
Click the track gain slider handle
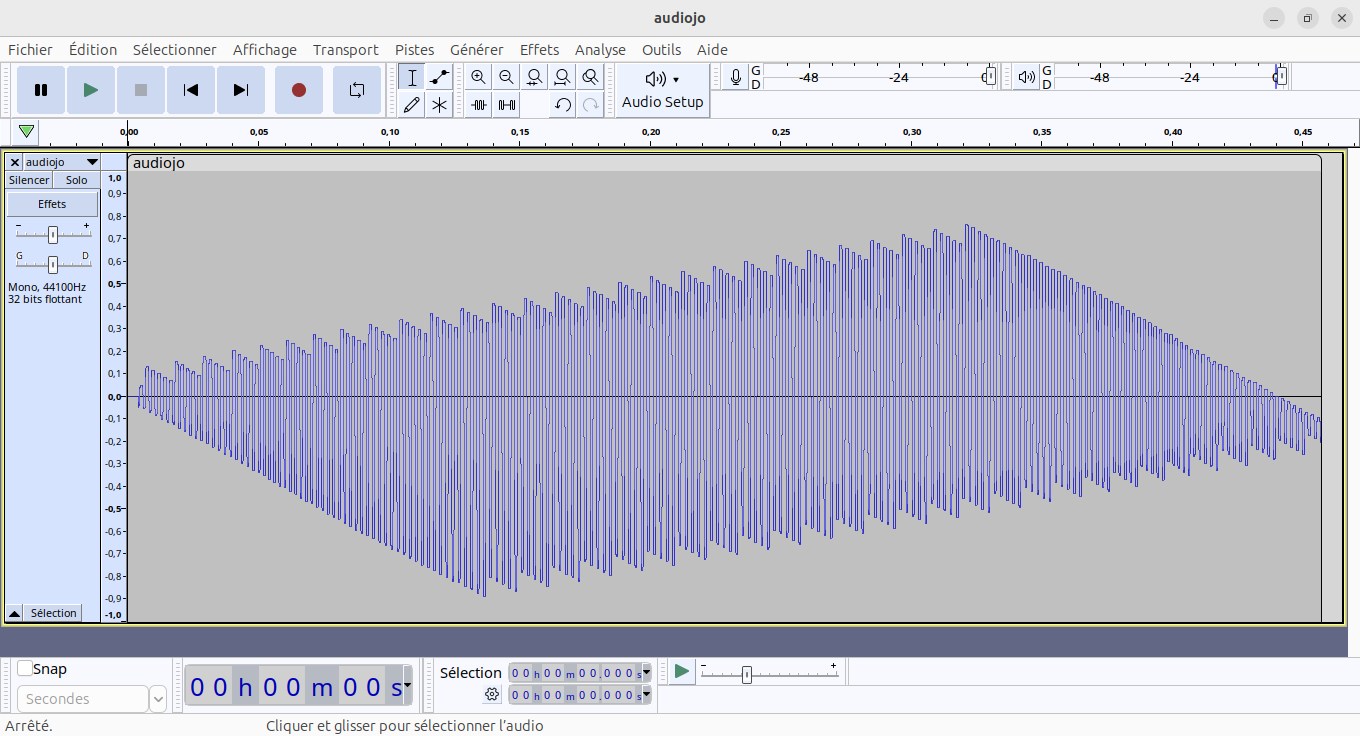[53, 235]
